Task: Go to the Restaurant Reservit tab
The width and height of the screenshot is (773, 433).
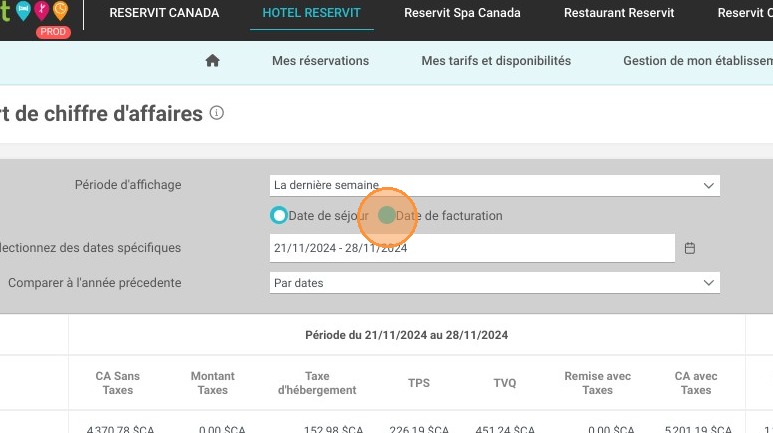Action: [619, 13]
